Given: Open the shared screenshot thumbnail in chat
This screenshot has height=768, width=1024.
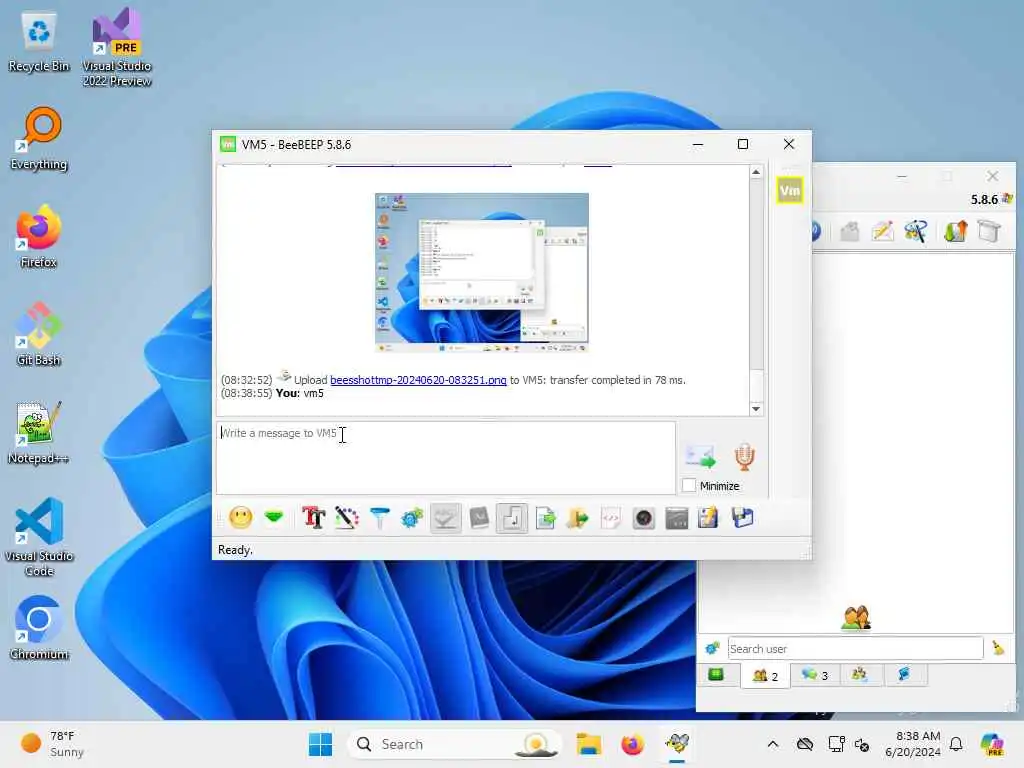Looking at the screenshot, I should (481, 272).
